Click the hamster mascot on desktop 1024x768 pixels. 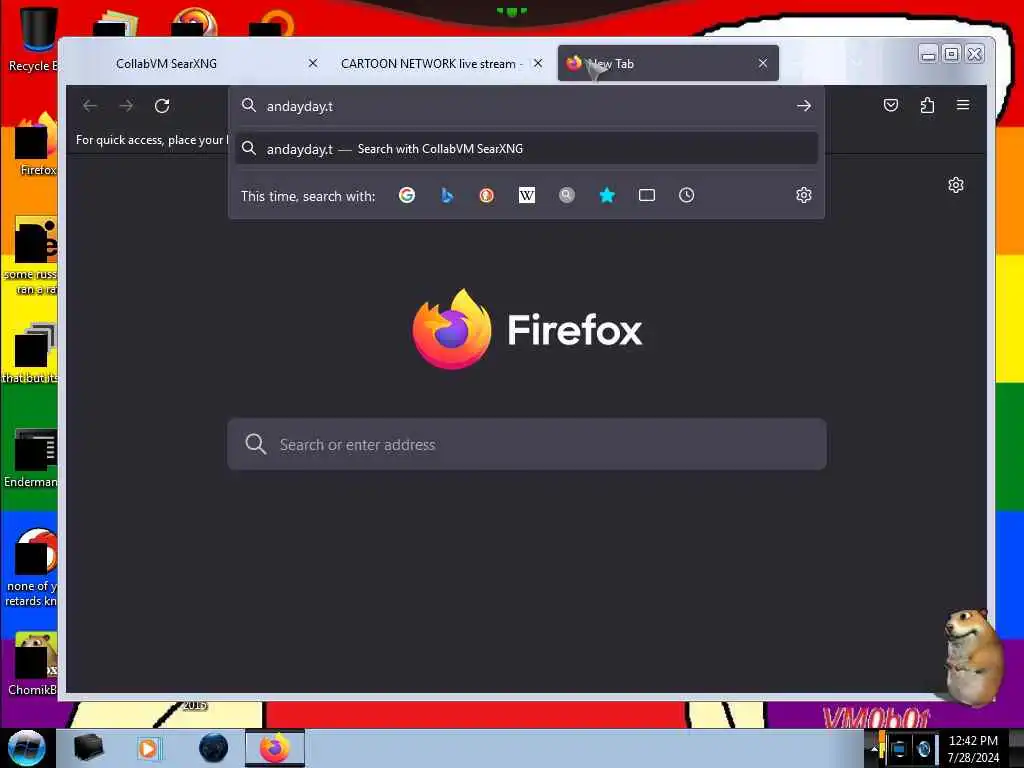(x=972, y=656)
